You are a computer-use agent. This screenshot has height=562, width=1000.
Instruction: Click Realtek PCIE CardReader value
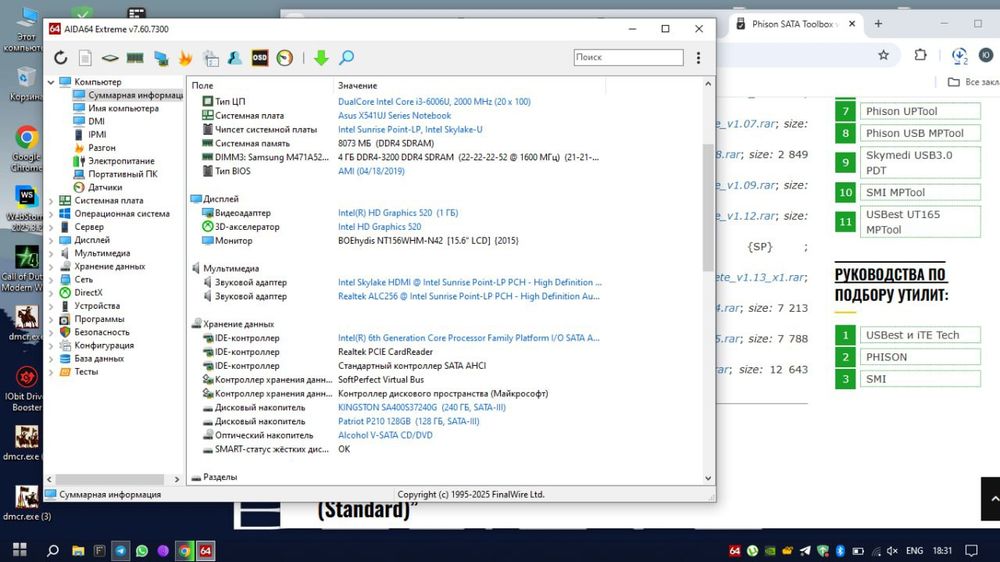tap(385, 352)
